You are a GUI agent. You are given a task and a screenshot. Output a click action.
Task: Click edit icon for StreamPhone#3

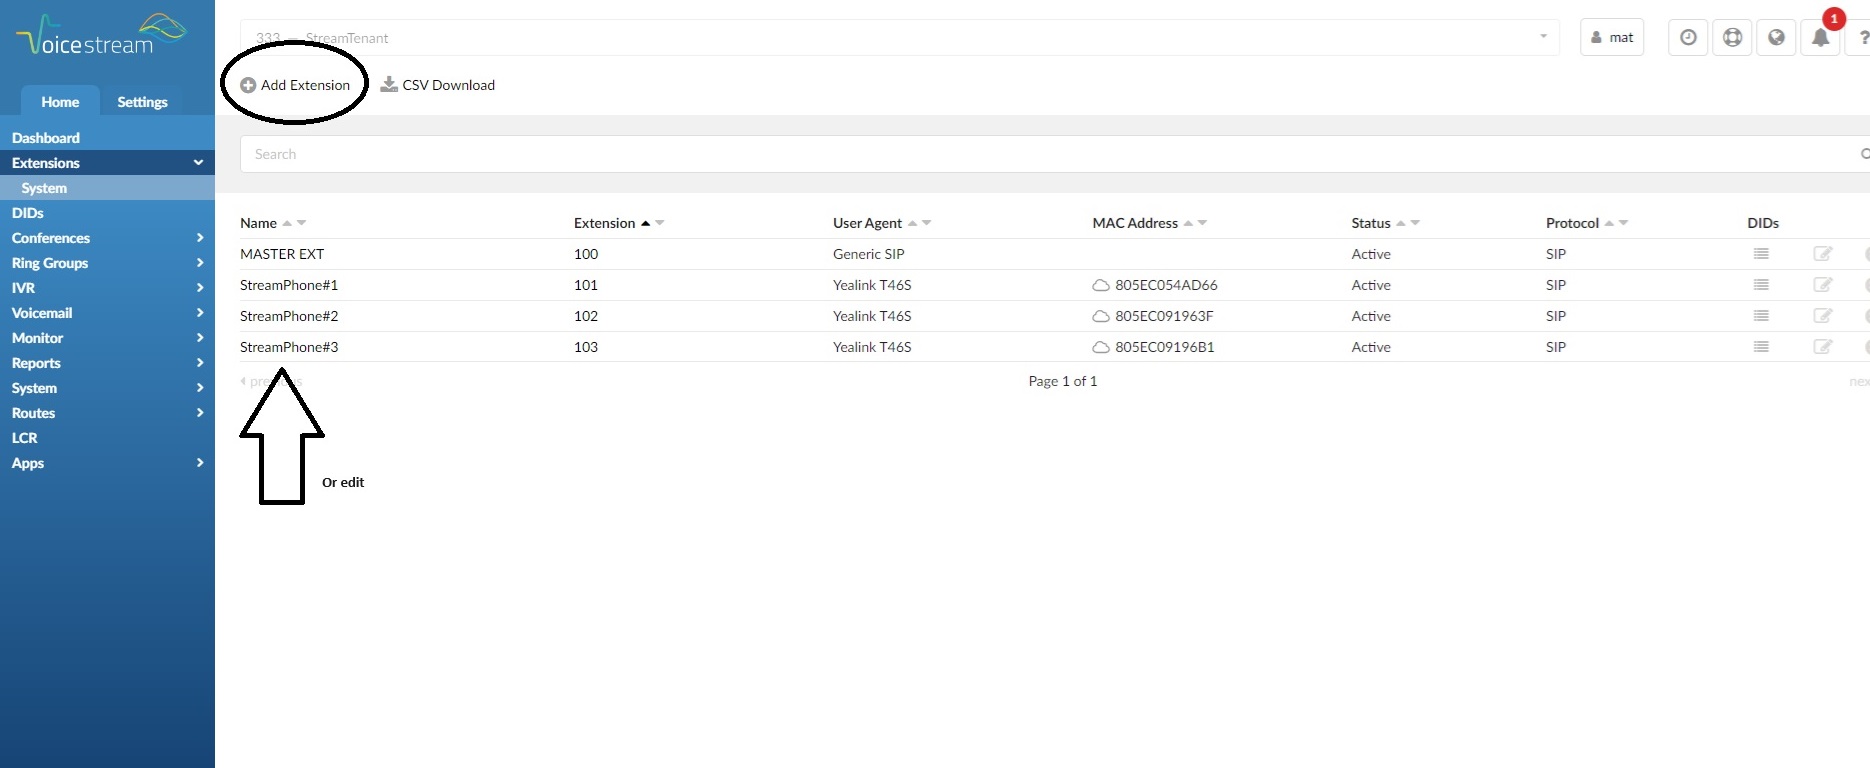pos(1823,347)
